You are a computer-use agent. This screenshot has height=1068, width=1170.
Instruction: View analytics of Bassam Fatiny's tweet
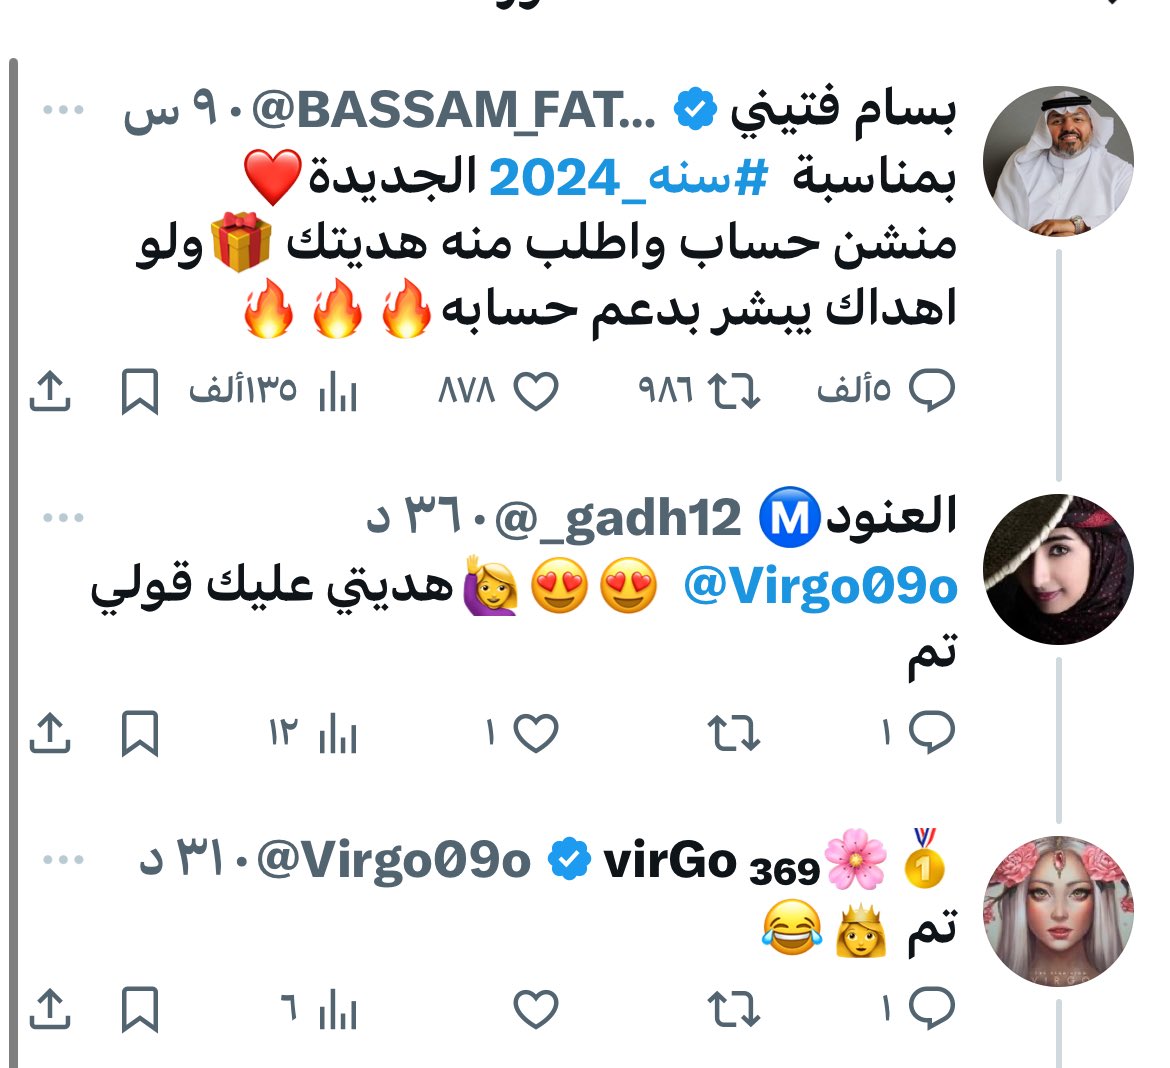(337, 391)
